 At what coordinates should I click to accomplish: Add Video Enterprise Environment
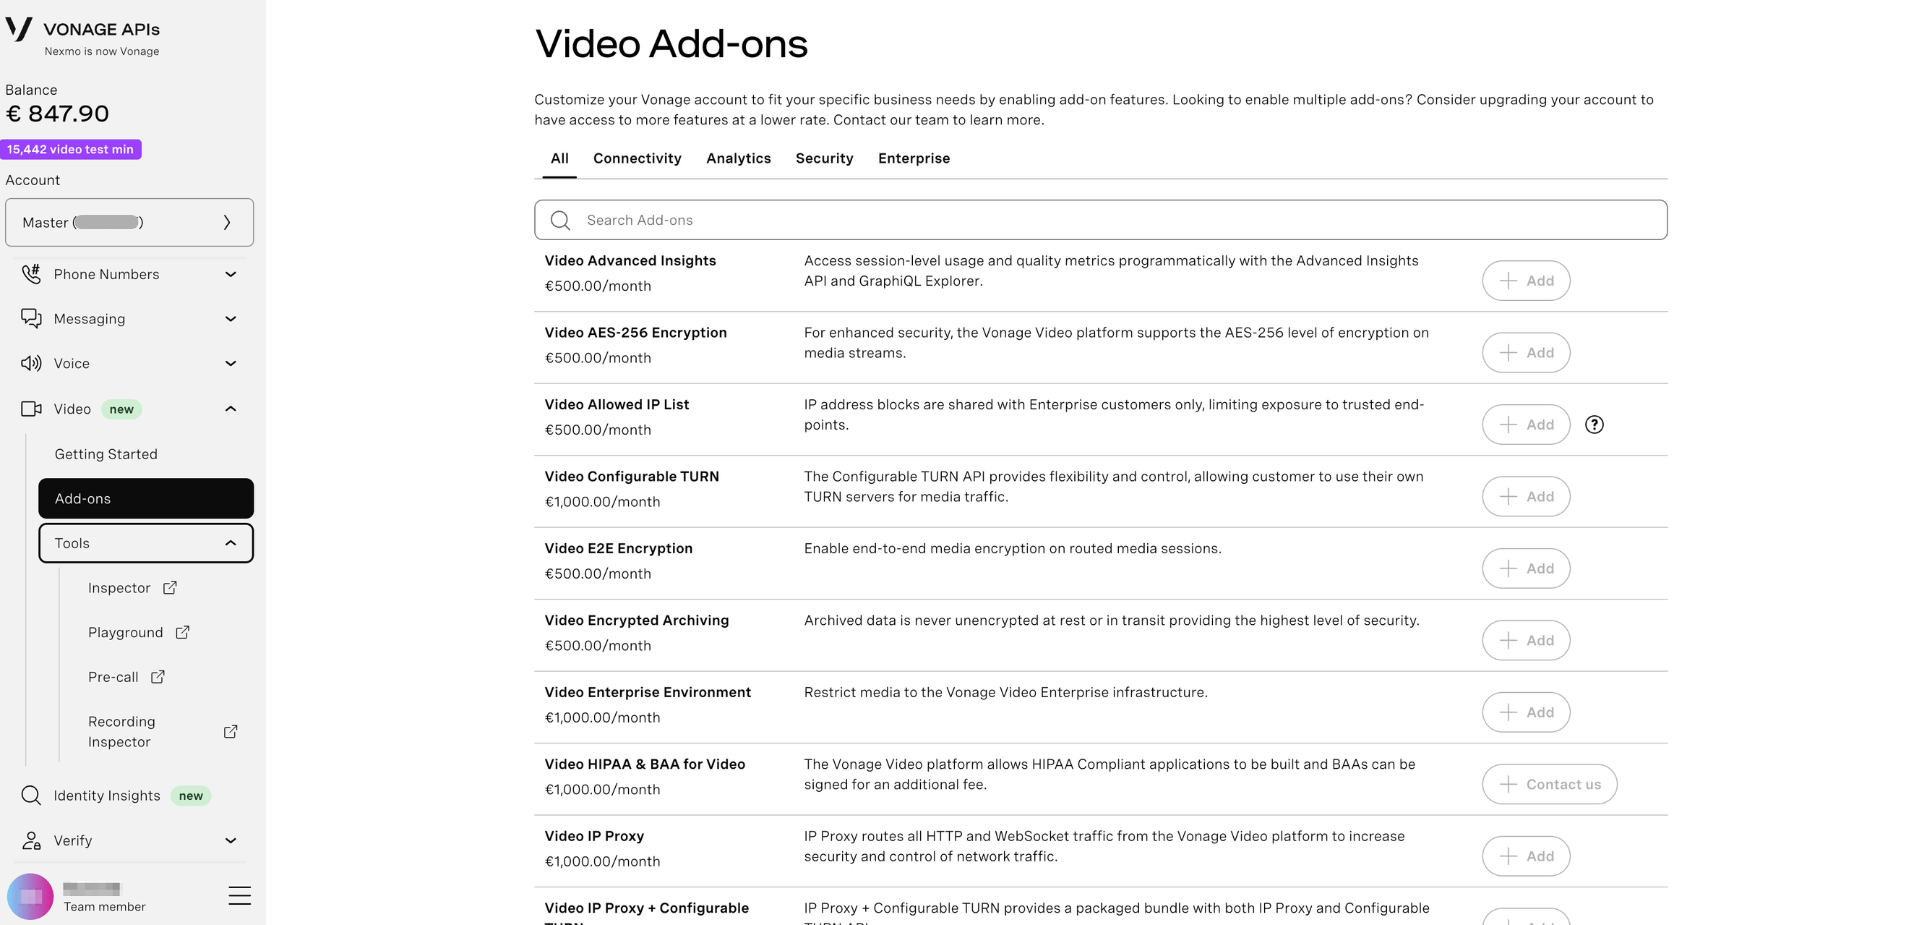[x=1525, y=712]
